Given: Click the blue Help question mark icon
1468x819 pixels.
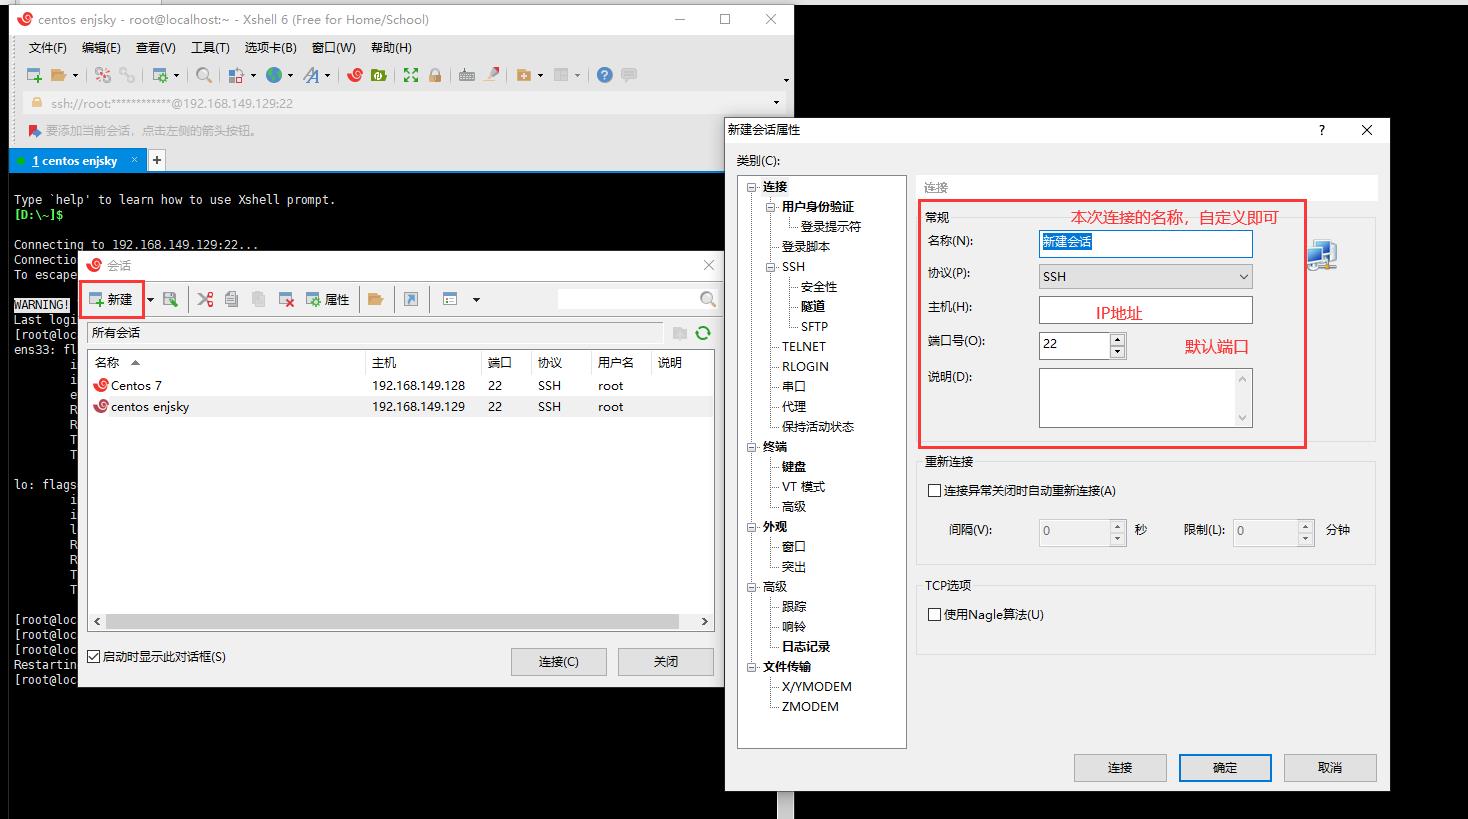Looking at the screenshot, I should pyautogui.click(x=605, y=75).
